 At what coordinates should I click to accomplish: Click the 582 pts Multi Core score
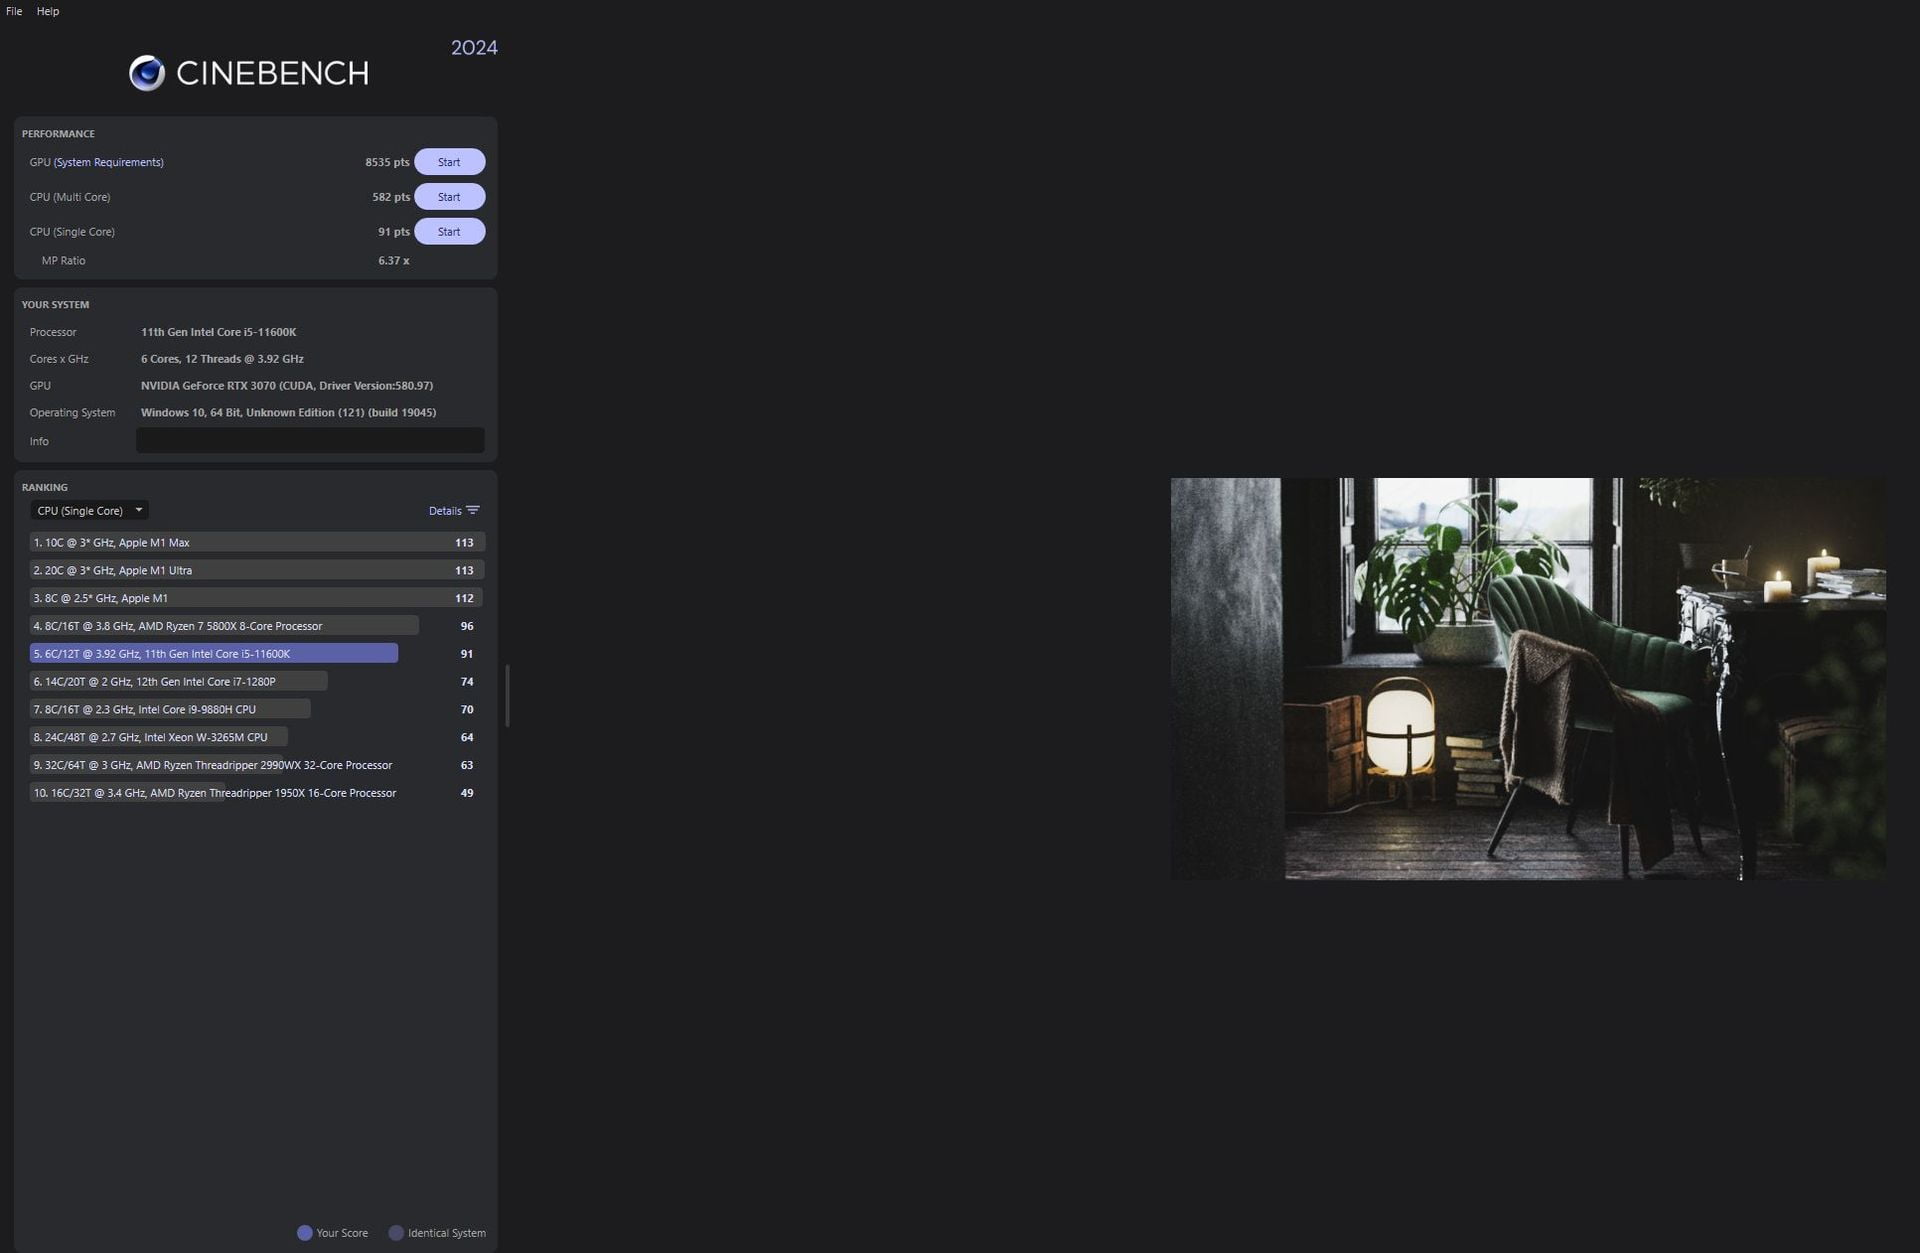click(391, 197)
